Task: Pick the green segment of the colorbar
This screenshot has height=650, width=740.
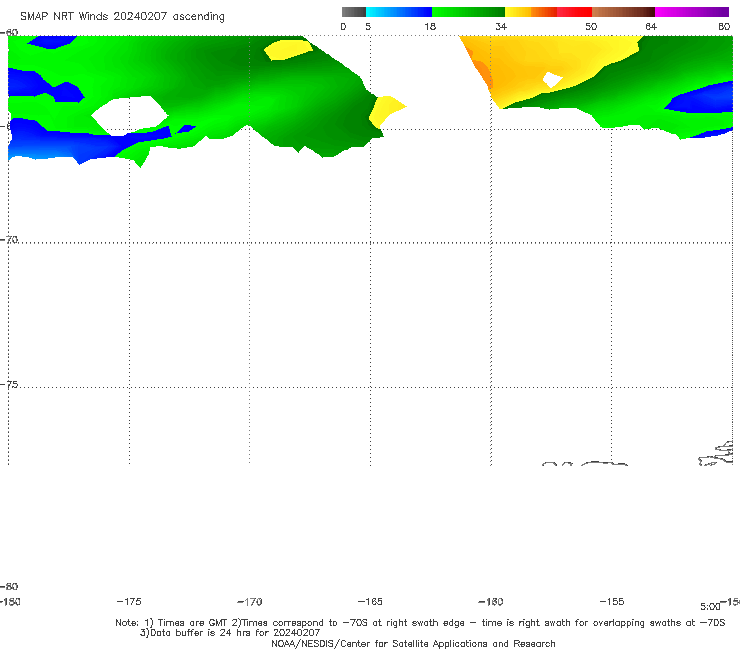Action: pos(468,12)
